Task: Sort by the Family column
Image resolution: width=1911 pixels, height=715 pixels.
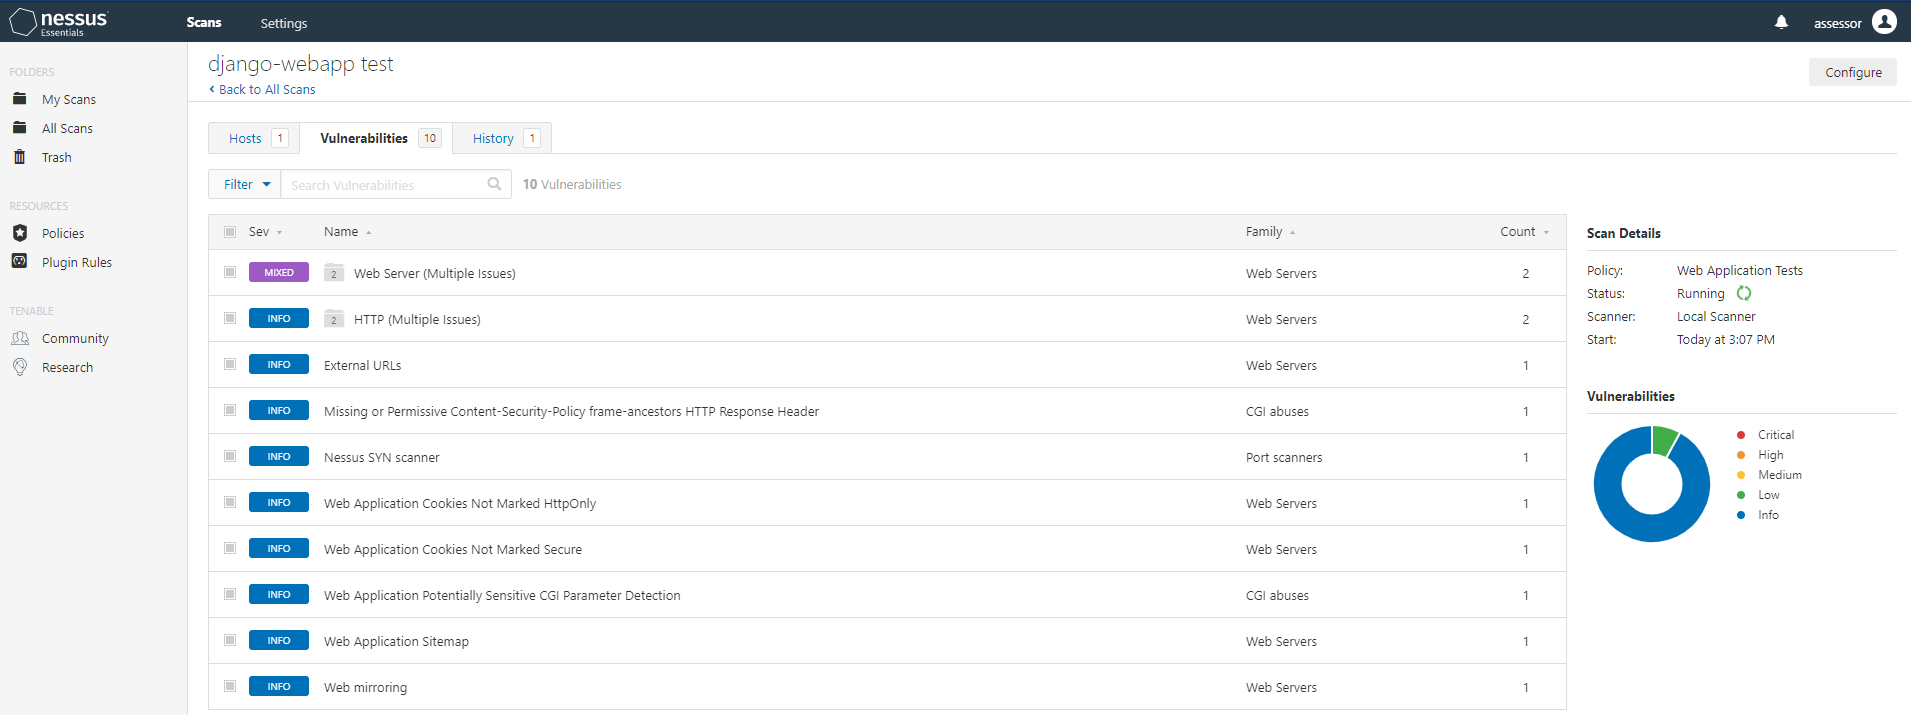Action: coord(1270,231)
